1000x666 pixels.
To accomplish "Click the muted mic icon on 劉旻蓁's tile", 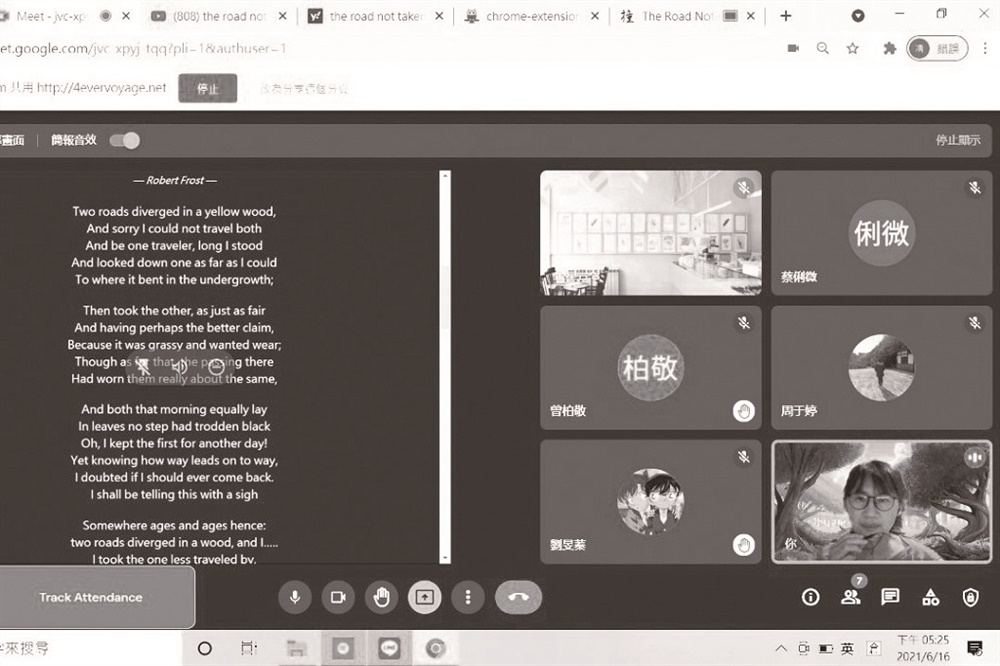I will click(x=744, y=457).
